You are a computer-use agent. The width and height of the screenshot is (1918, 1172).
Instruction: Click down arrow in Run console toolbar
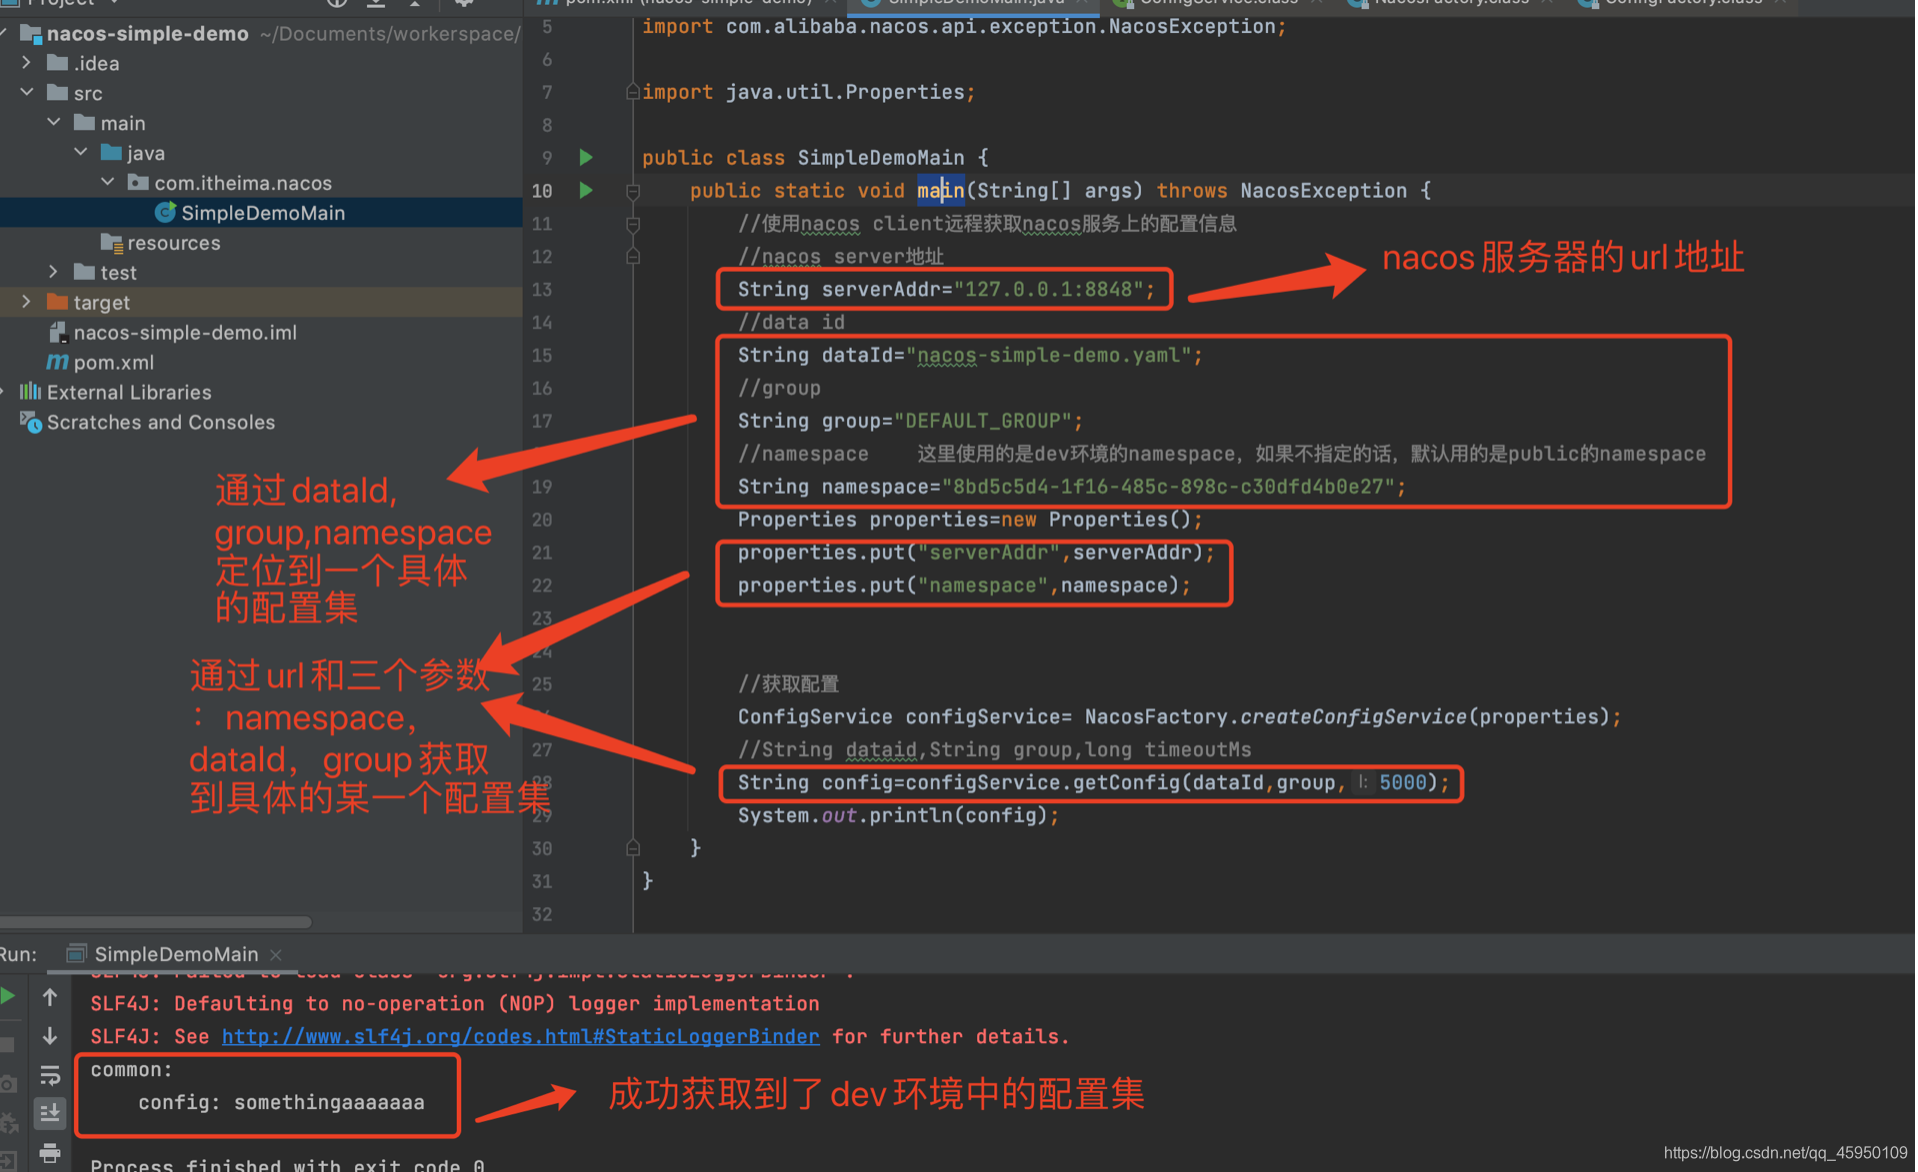tap(50, 1036)
